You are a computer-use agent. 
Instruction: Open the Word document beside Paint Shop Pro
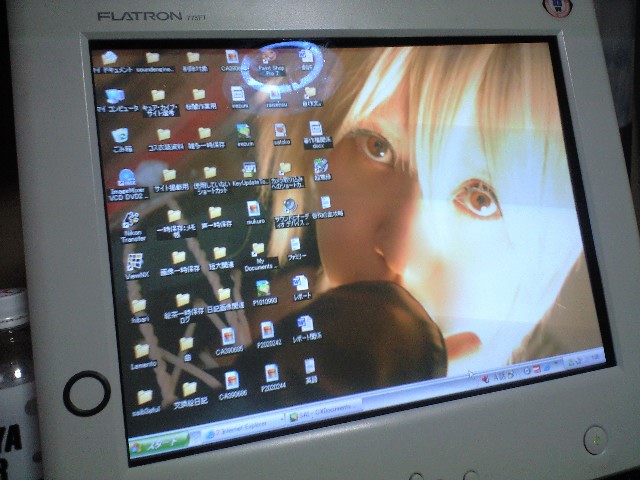(x=306, y=61)
